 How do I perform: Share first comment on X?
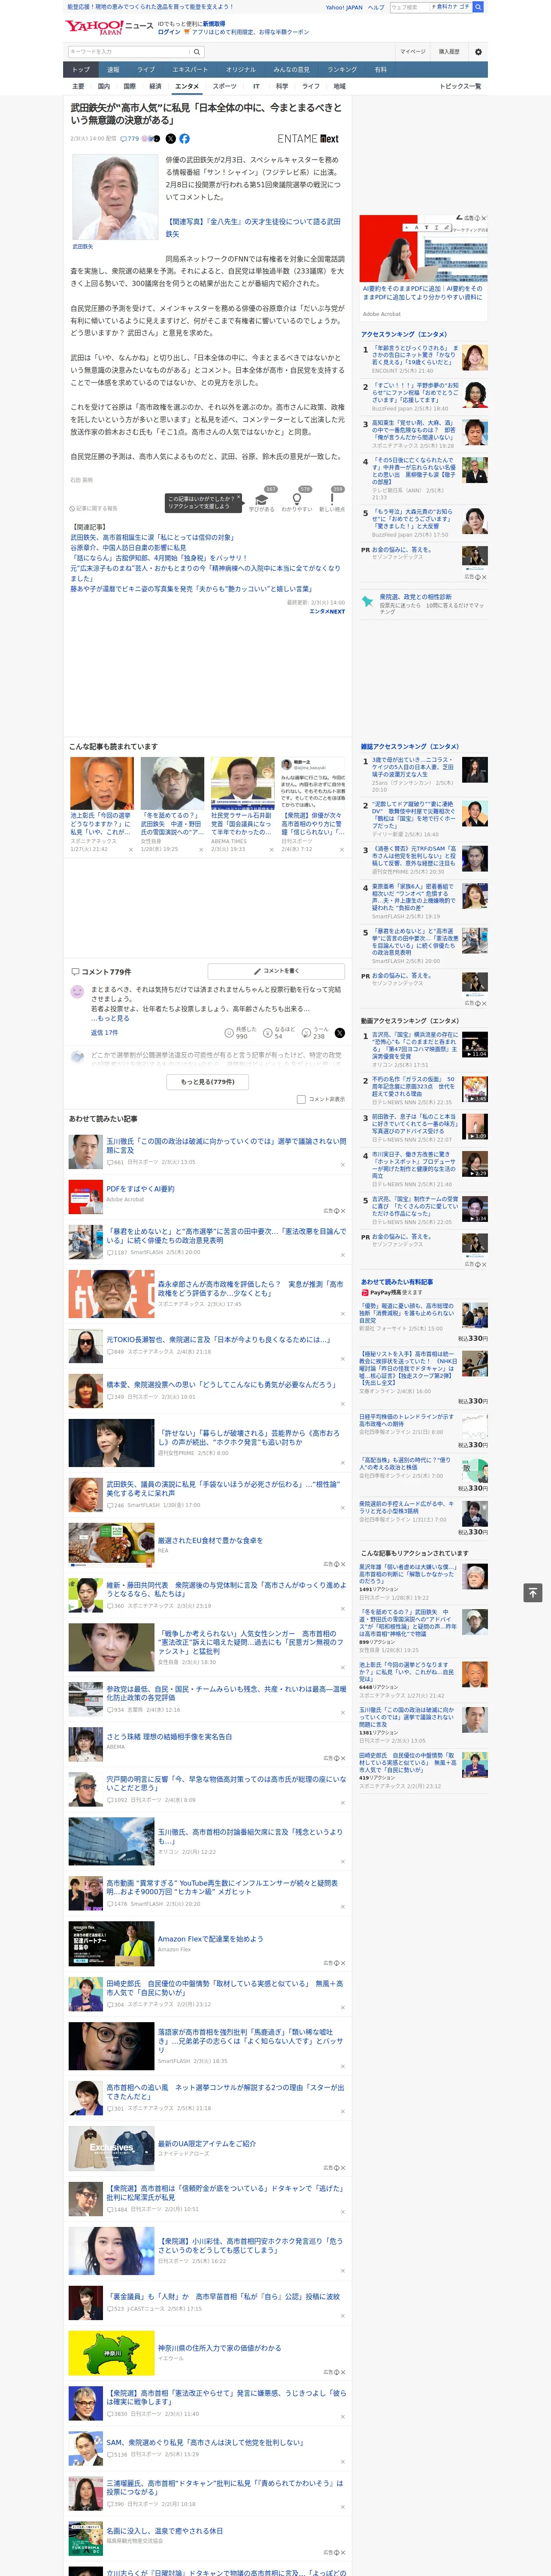(340, 1033)
